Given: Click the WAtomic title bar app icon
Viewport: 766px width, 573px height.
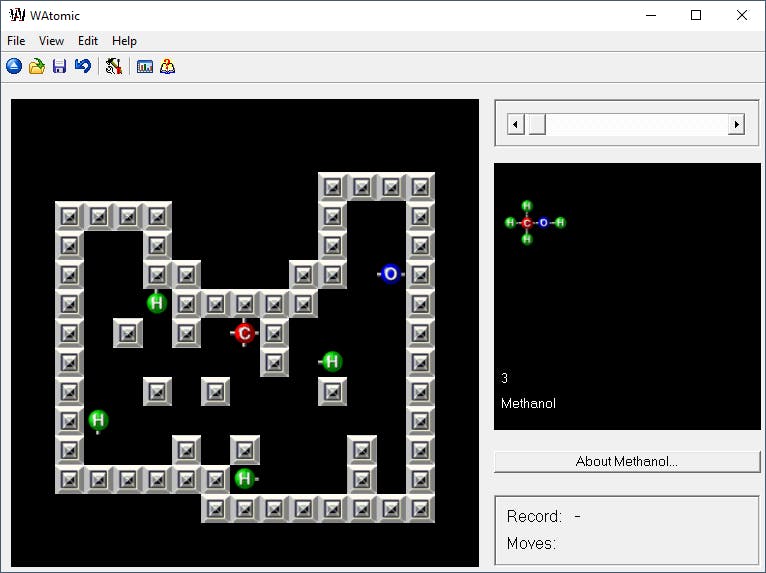Looking at the screenshot, I should [17, 15].
